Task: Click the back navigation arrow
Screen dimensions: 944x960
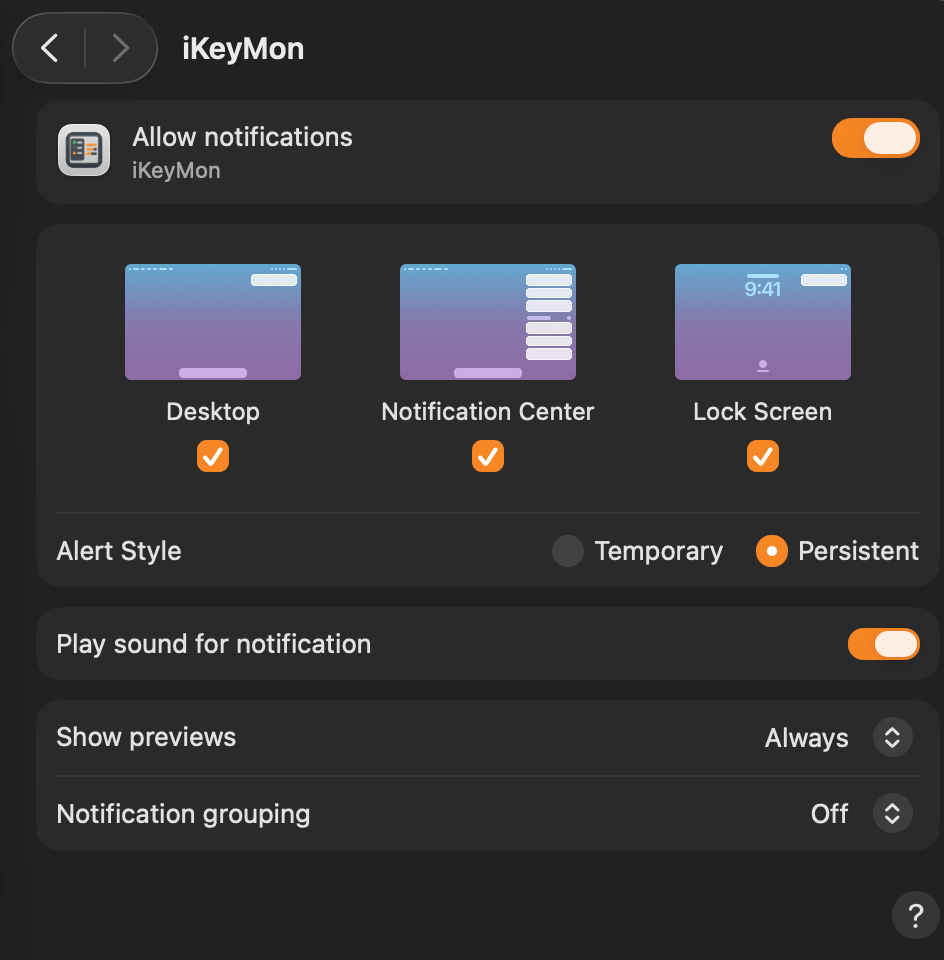Action: pos(50,48)
